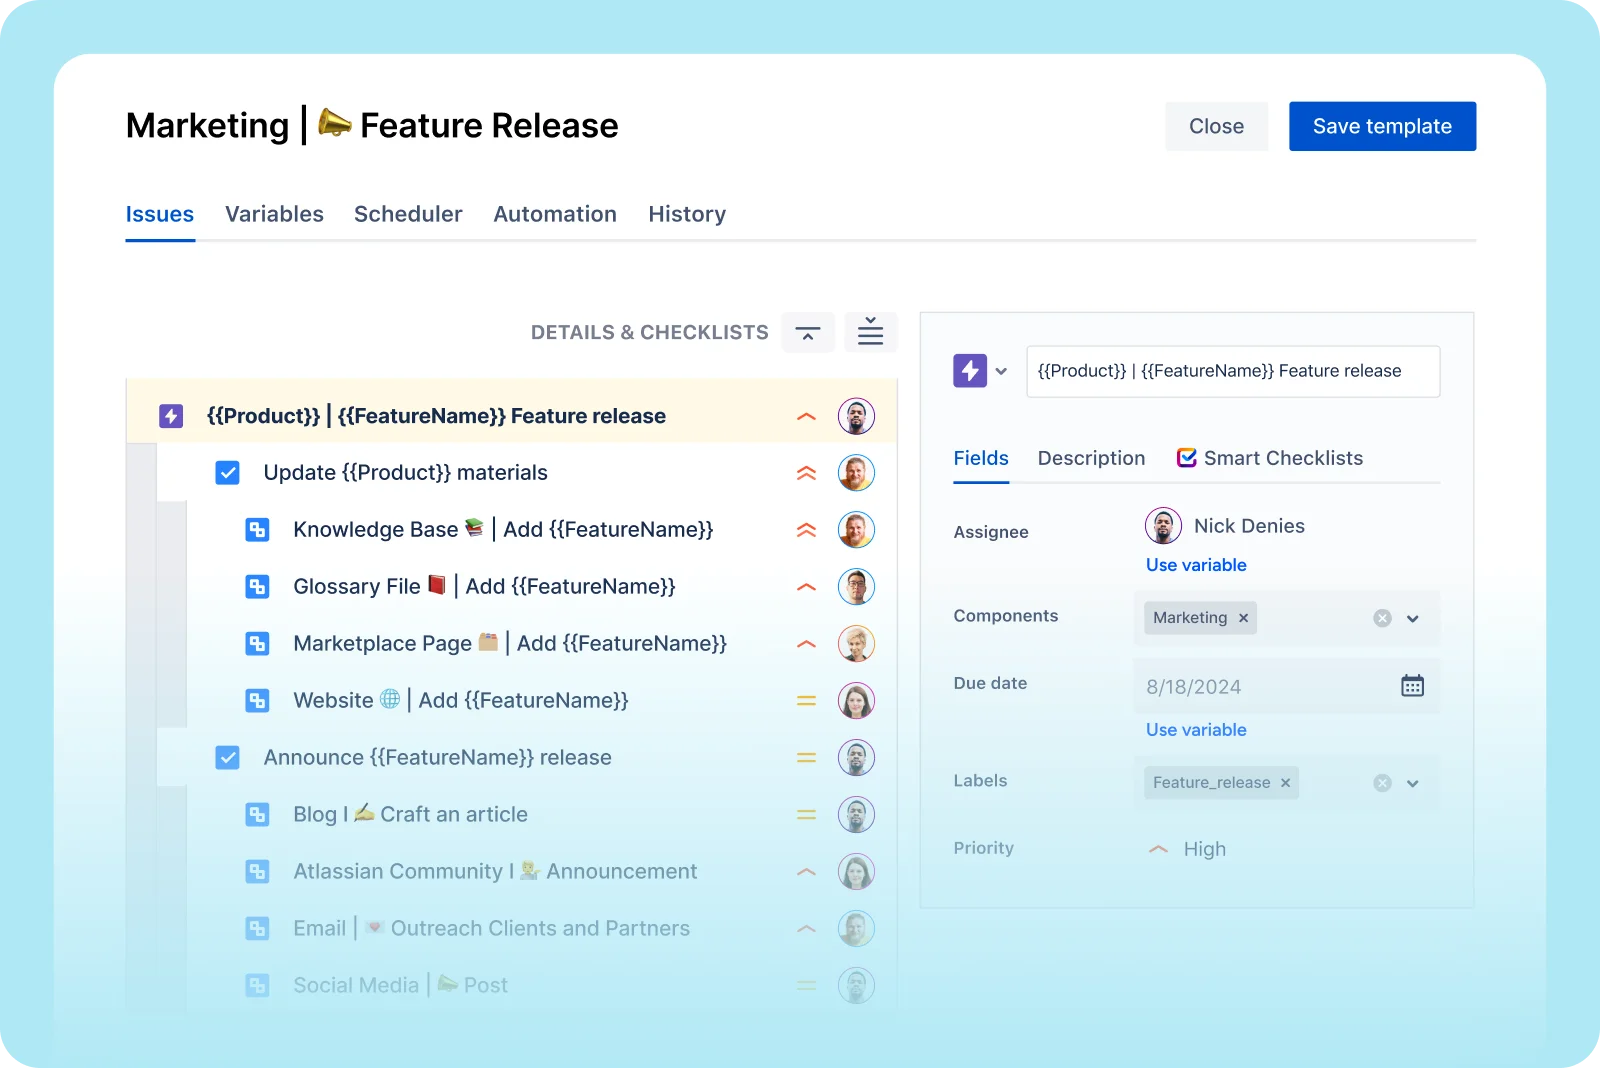Clear all values in Components field
1600x1068 pixels.
point(1382,618)
